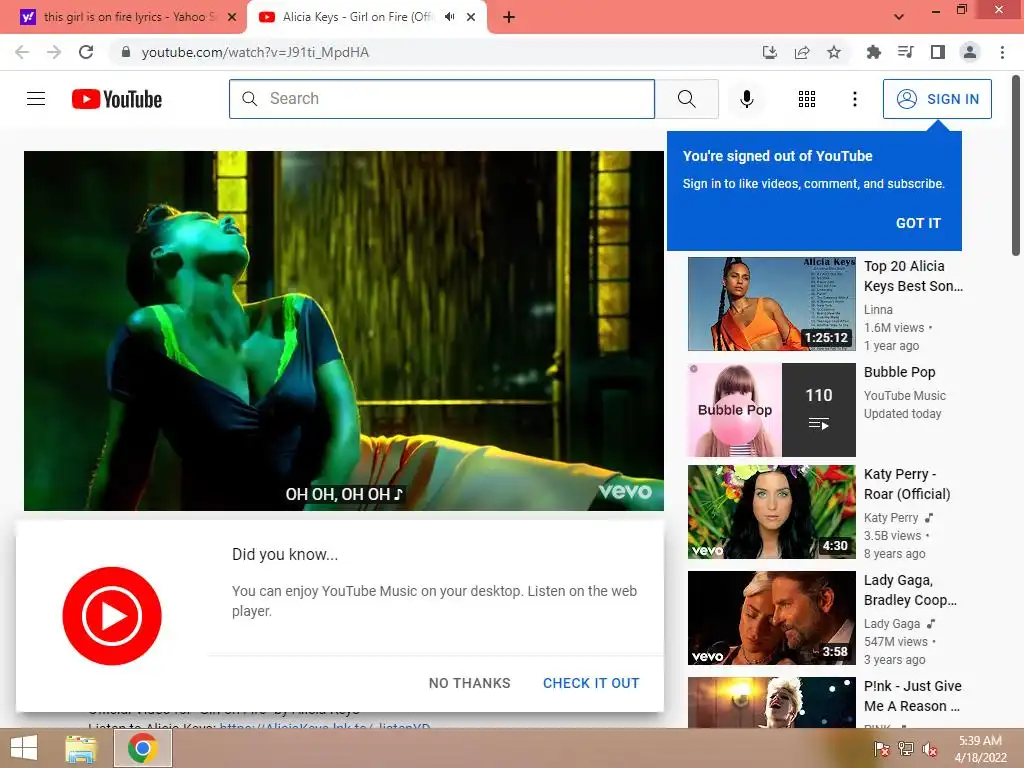Screen dimensions: 1024x768
Task: Share this page from the address bar
Action: 802,52
